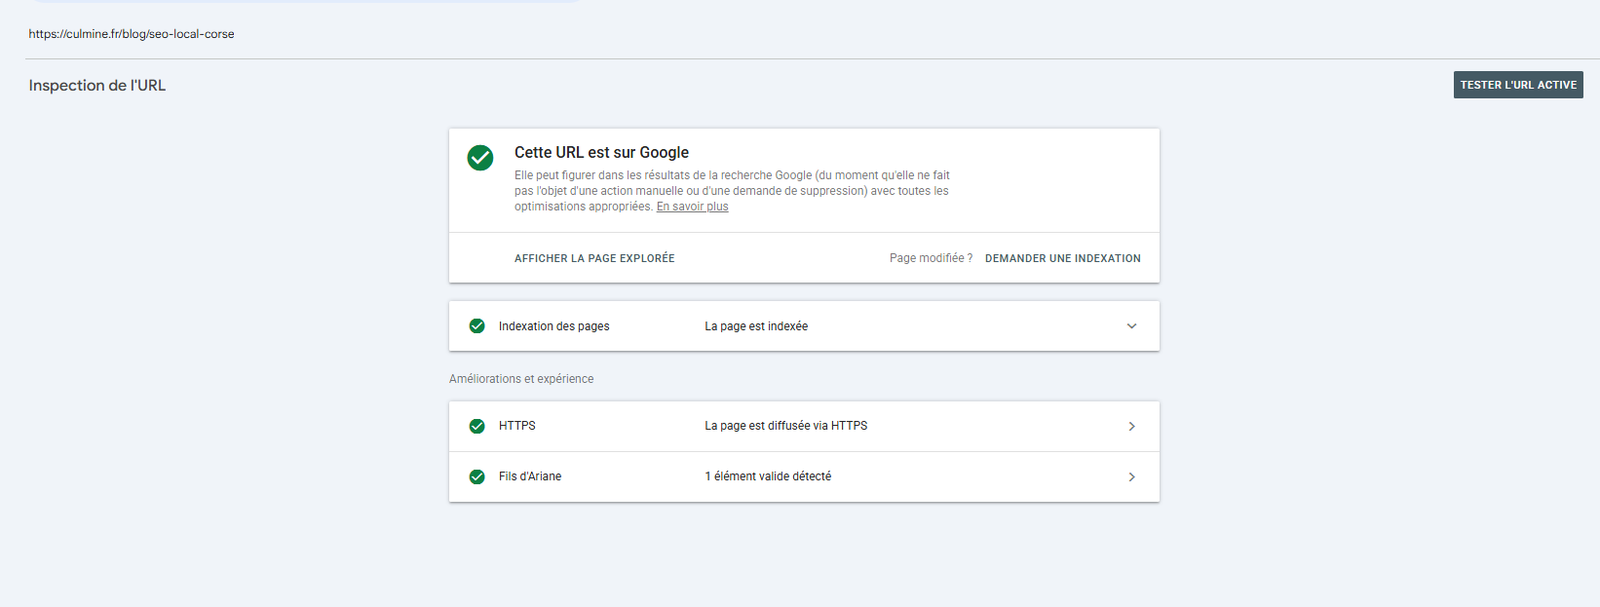The height and width of the screenshot is (607, 1600).
Task: Request indexing via DEMANDER UNE INDEXATION
Action: point(1063,258)
